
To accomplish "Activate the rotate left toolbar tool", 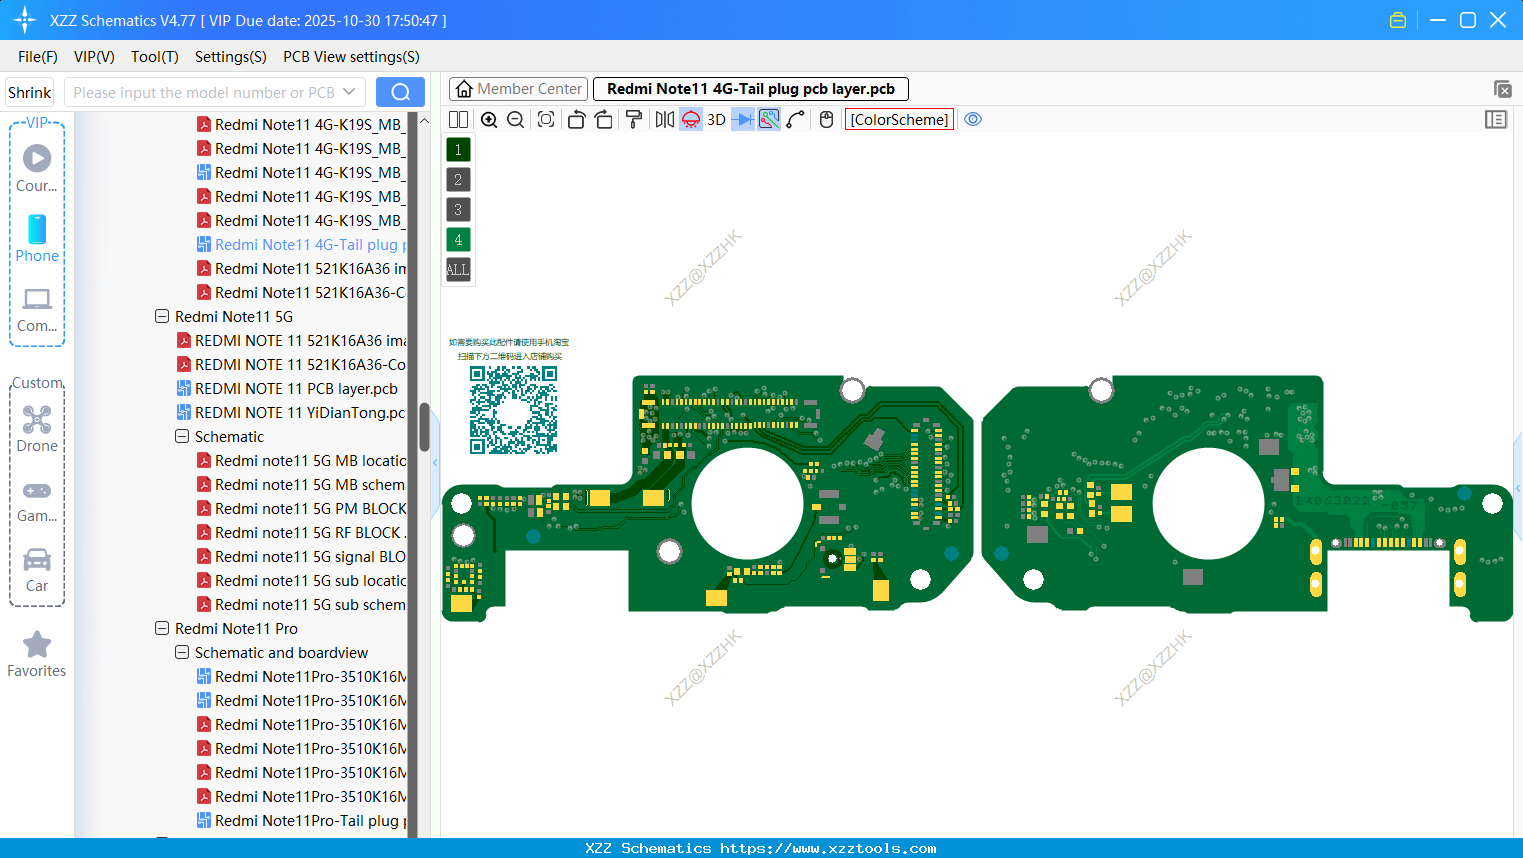I will (x=576, y=119).
